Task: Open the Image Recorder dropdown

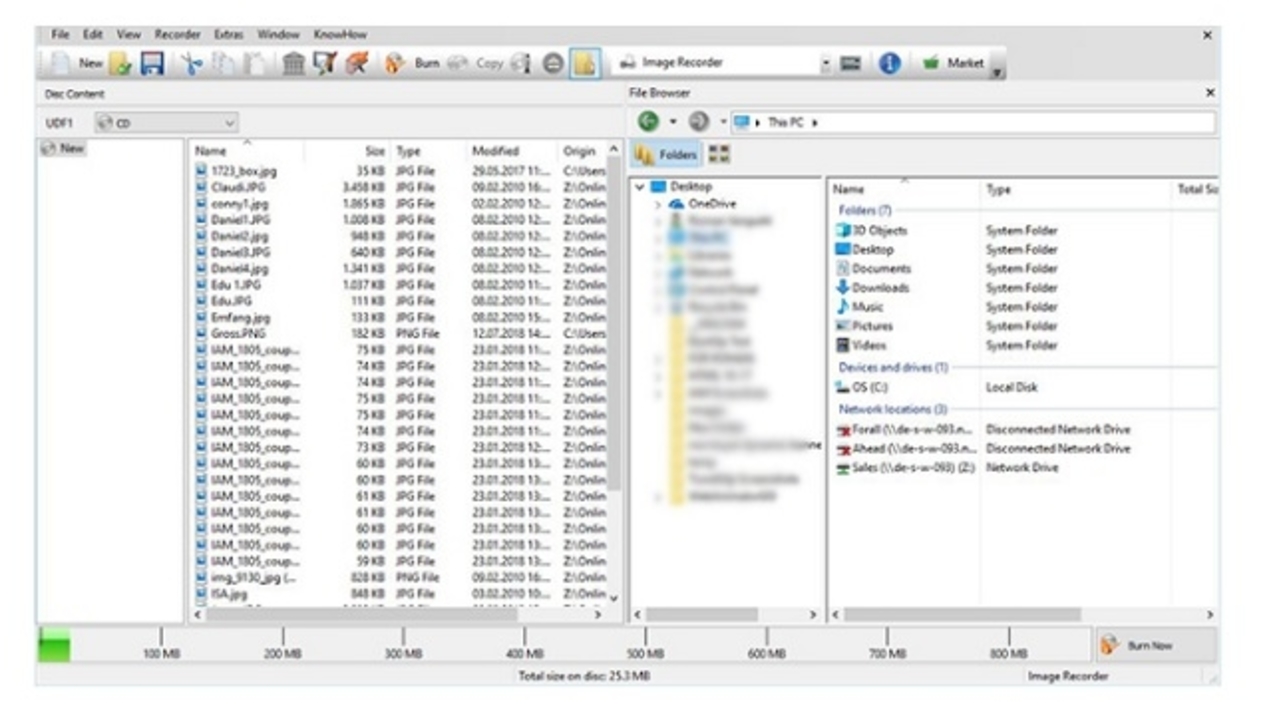Action: coord(827,62)
